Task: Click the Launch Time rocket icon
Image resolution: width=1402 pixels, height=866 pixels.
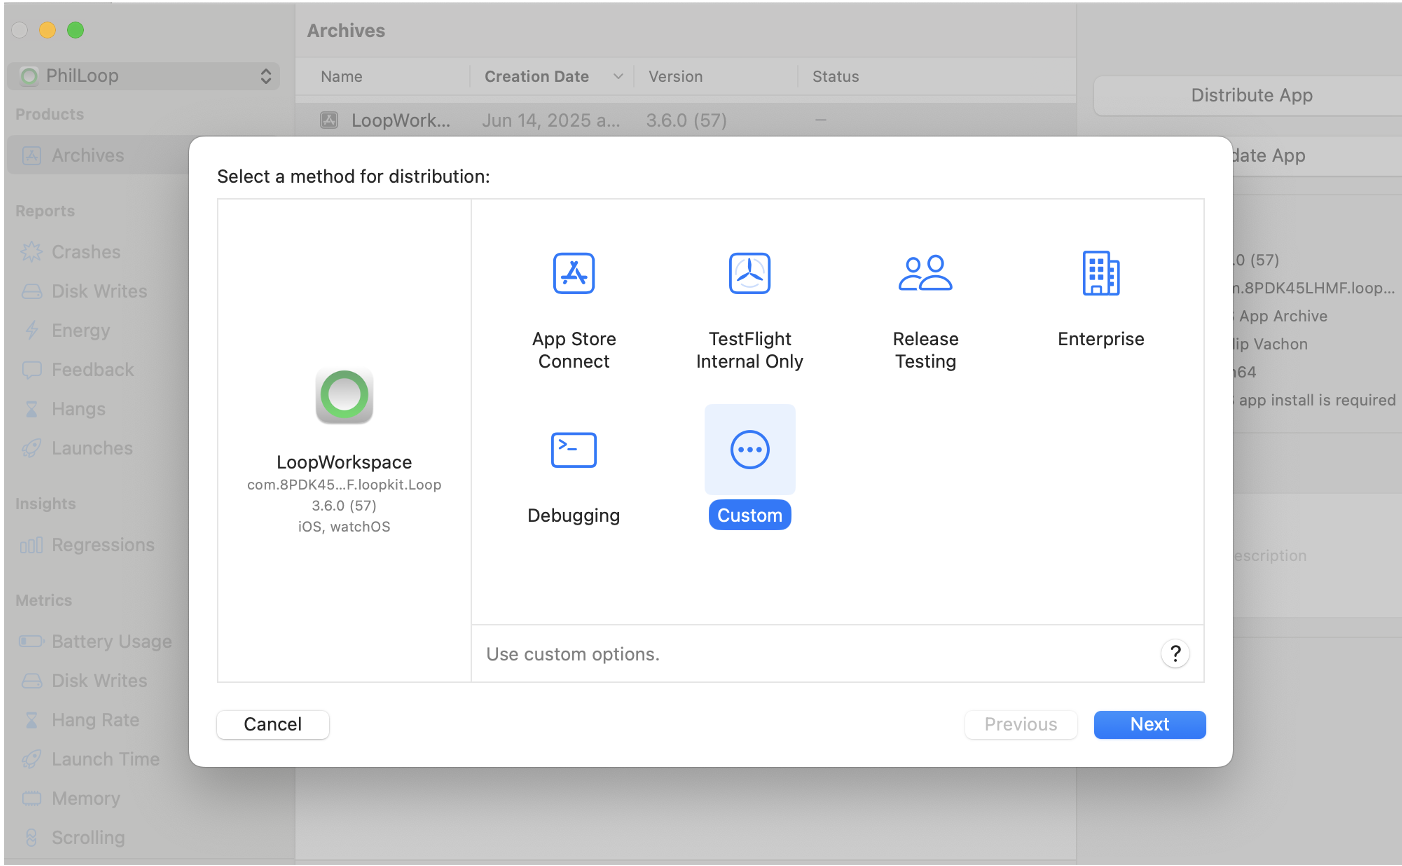Action: pos(32,759)
